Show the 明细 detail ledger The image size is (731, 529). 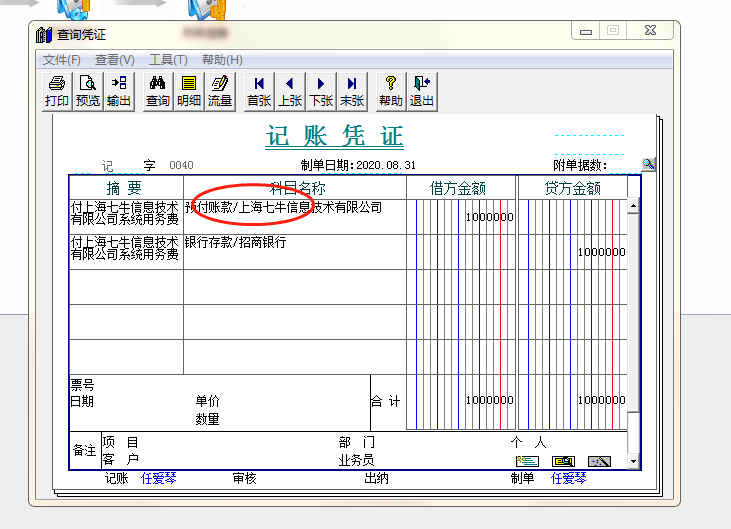(x=189, y=91)
